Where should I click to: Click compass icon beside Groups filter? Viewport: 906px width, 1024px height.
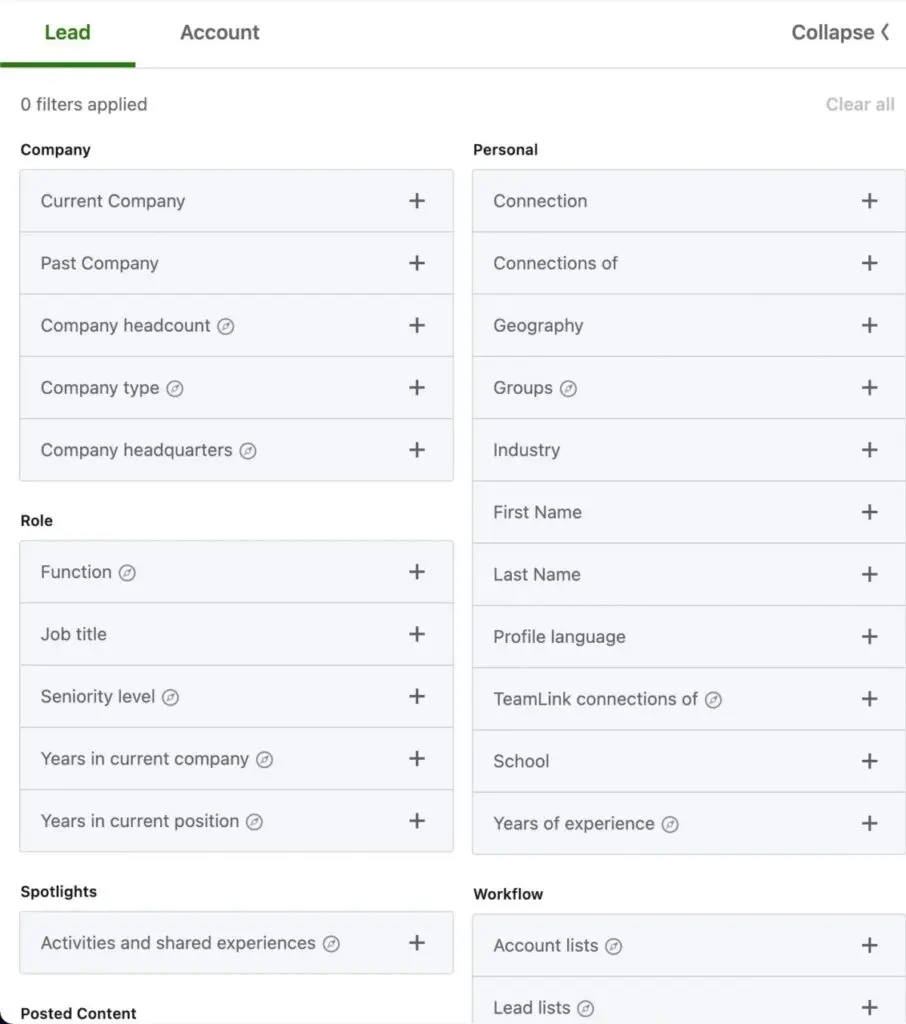coord(568,389)
